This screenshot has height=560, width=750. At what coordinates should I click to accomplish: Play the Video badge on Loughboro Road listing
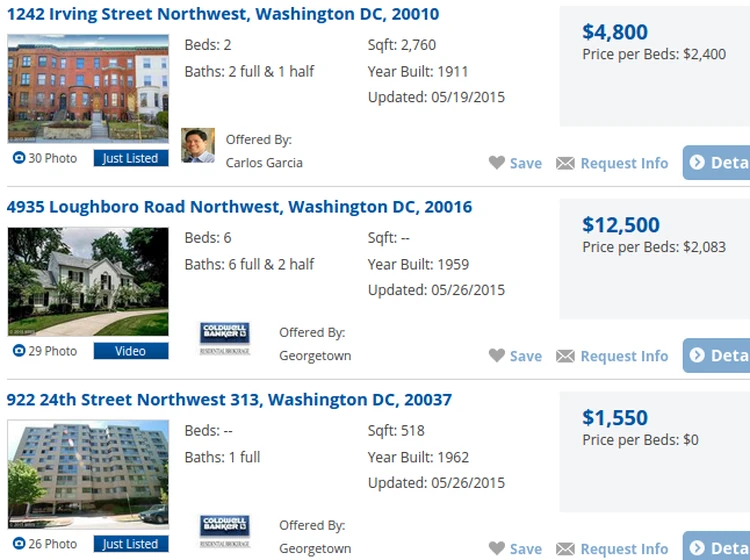click(x=131, y=351)
